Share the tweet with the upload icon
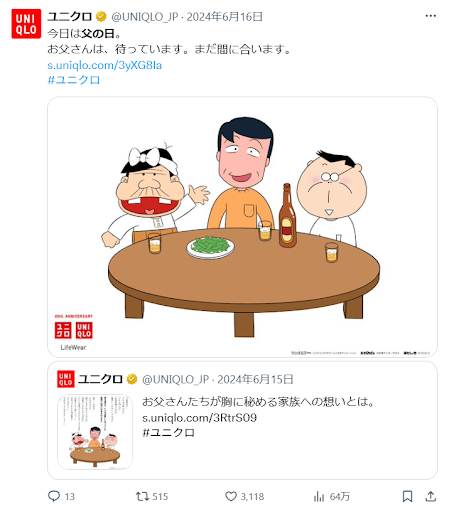Image resolution: width=449 pixels, height=512 pixels. click(x=431, y=496)
